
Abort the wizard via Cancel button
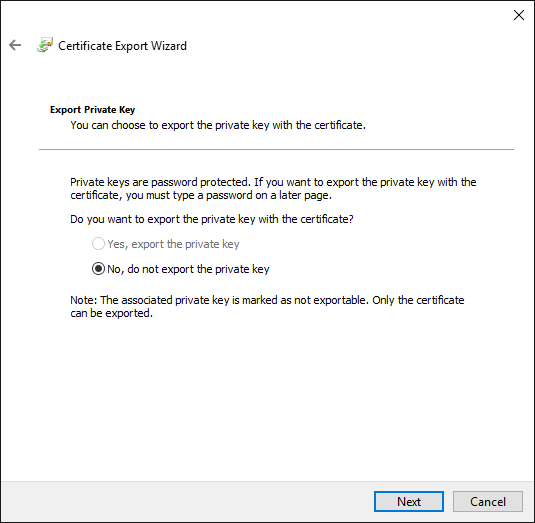[488, 502]
